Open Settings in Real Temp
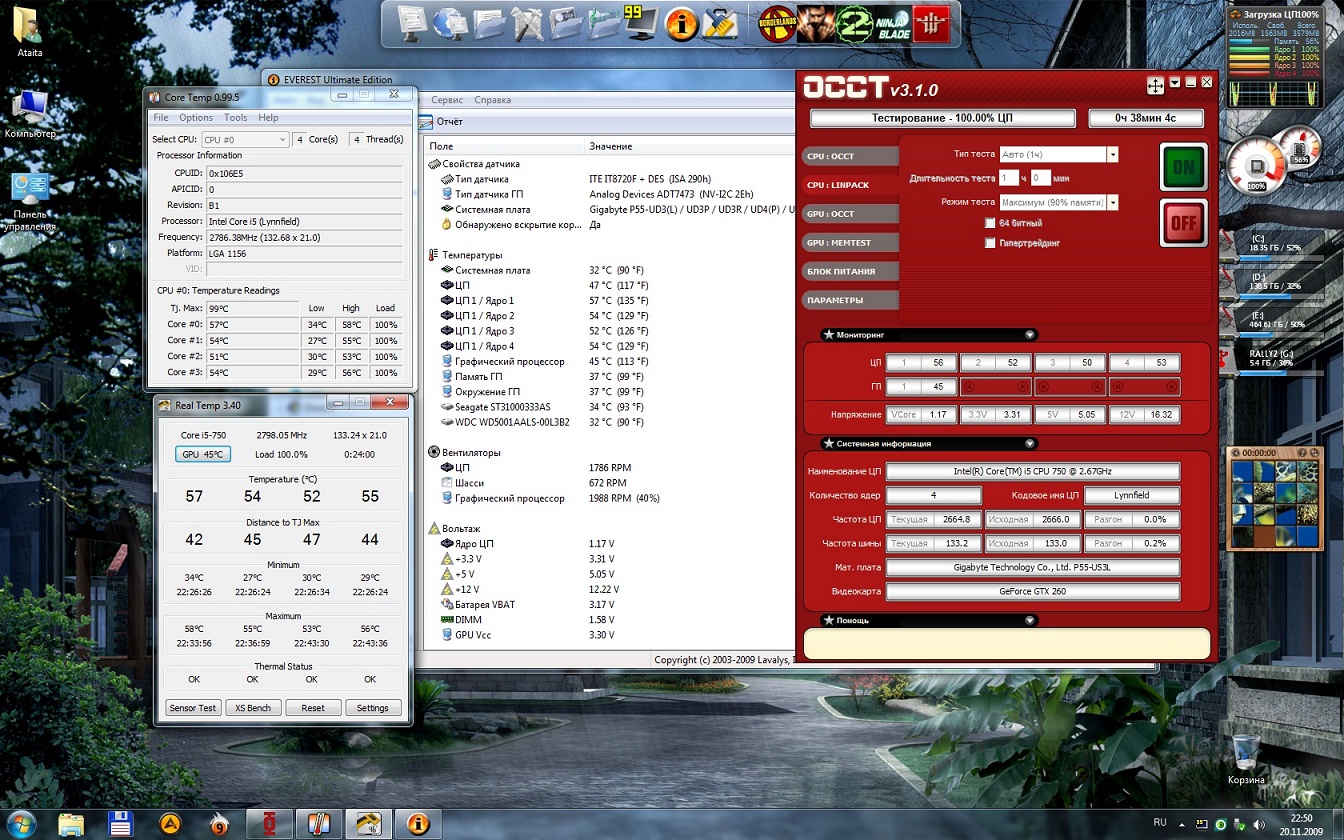This screenshot has height=840, width=1344. tap(373, 707)
